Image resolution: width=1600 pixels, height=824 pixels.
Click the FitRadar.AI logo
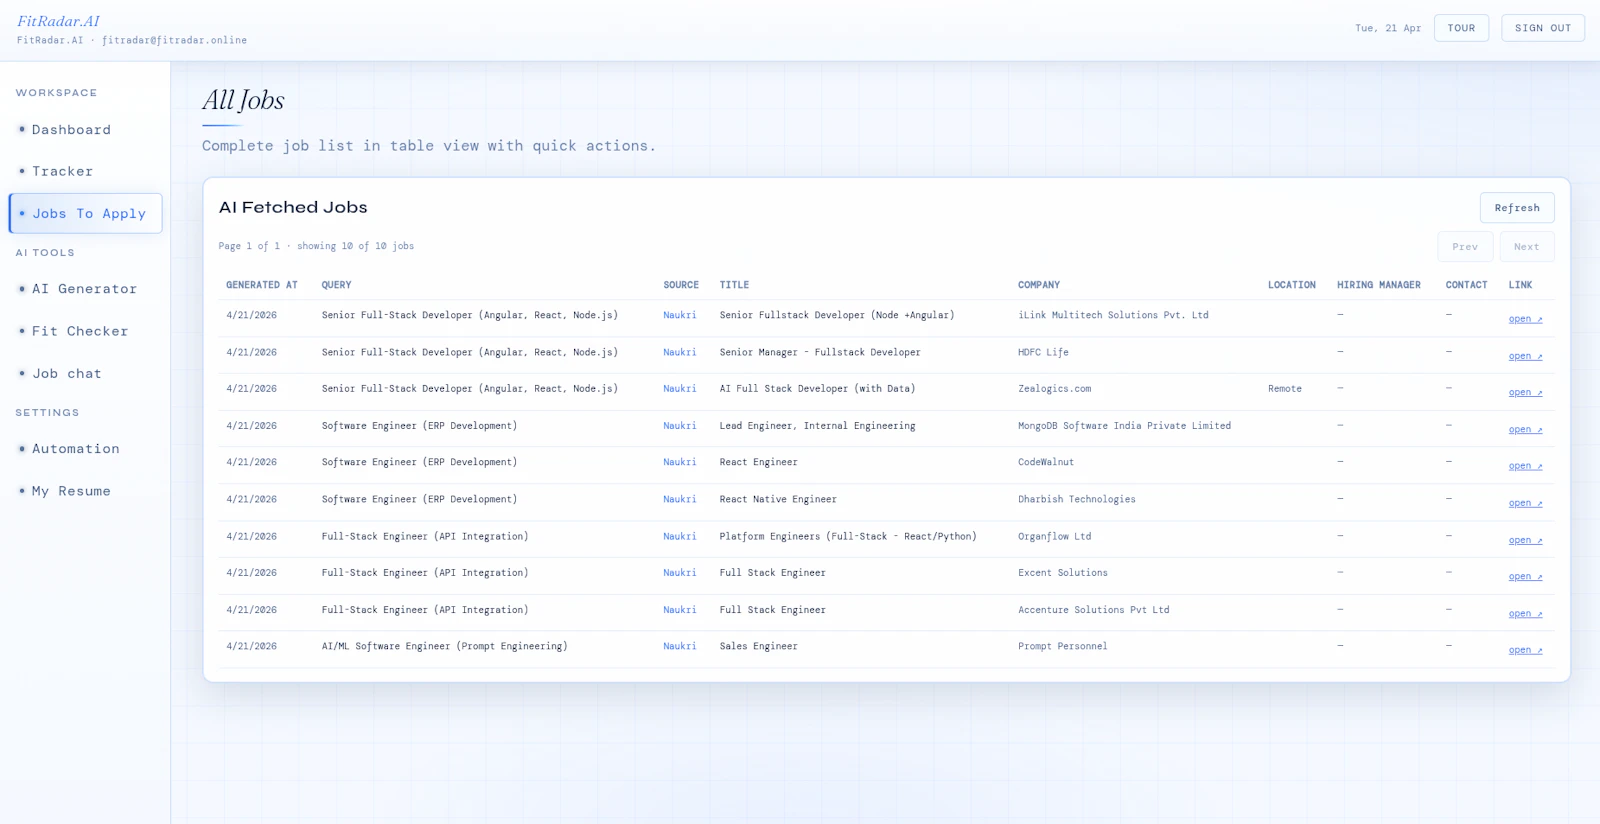[58, 21]
